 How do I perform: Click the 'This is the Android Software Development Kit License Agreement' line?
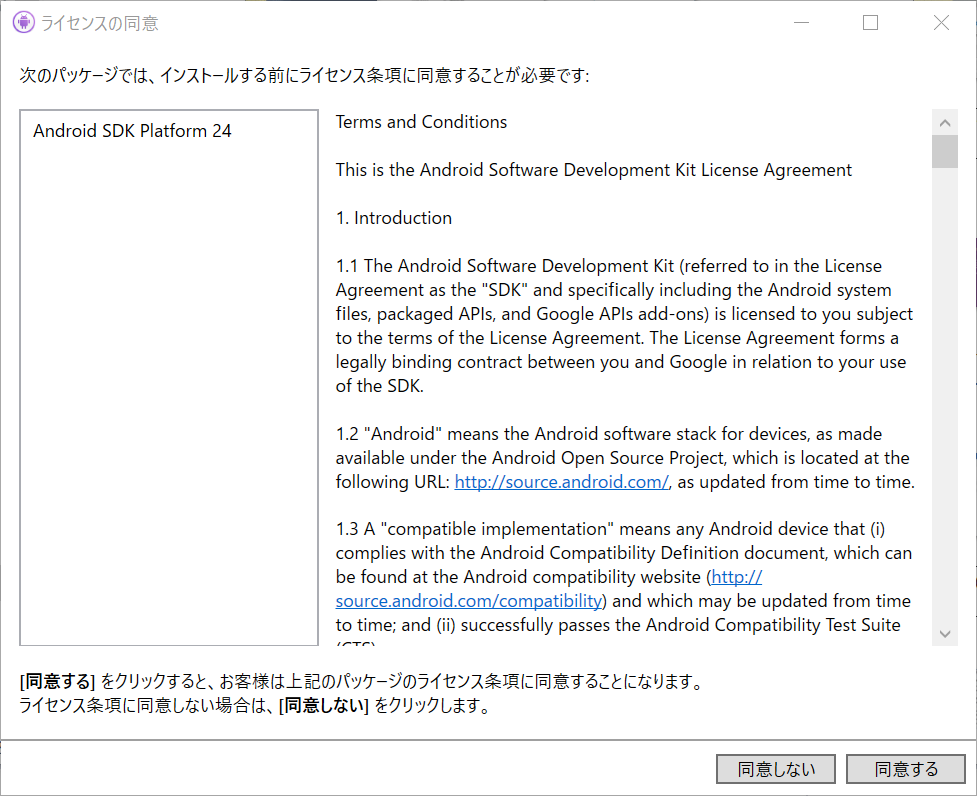593,170
